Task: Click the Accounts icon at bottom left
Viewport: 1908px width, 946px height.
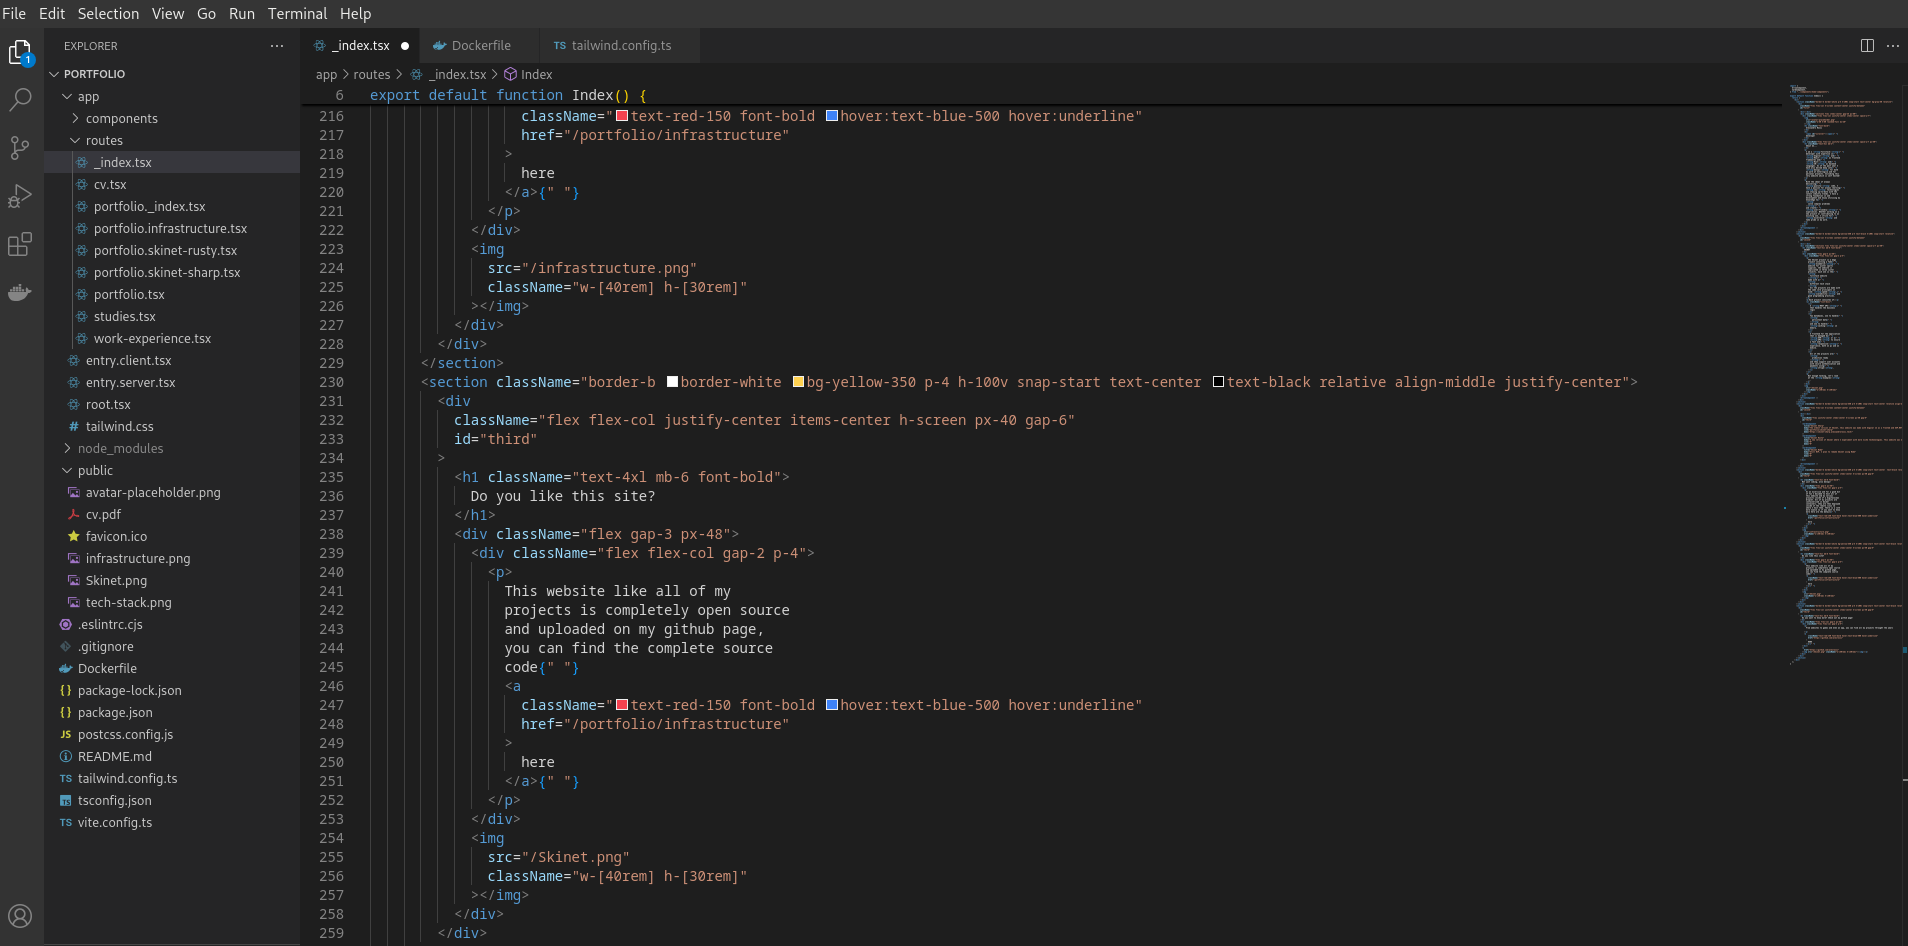Action: (x=20, y=915)
